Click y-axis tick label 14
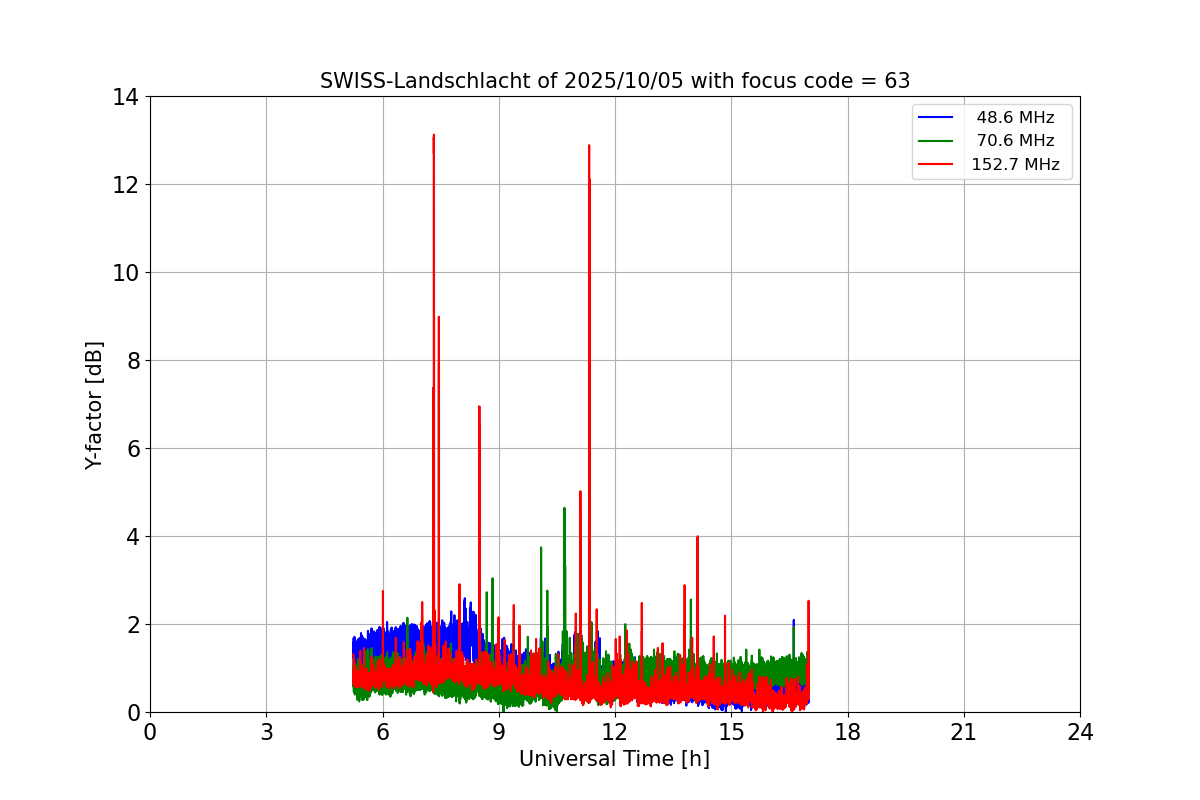The image size is (1200, 800). (125, 97)
